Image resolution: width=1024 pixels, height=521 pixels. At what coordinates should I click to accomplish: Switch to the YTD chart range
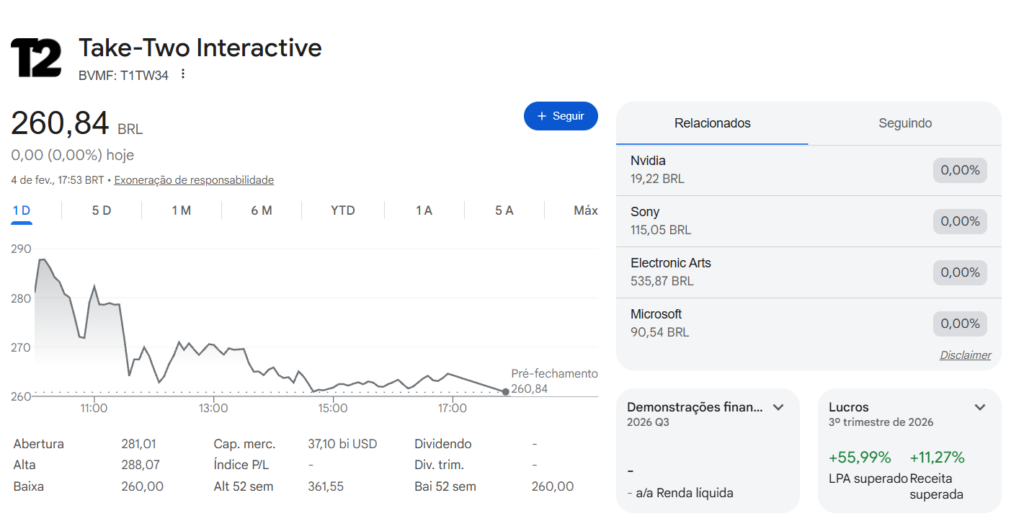[343, 210]
